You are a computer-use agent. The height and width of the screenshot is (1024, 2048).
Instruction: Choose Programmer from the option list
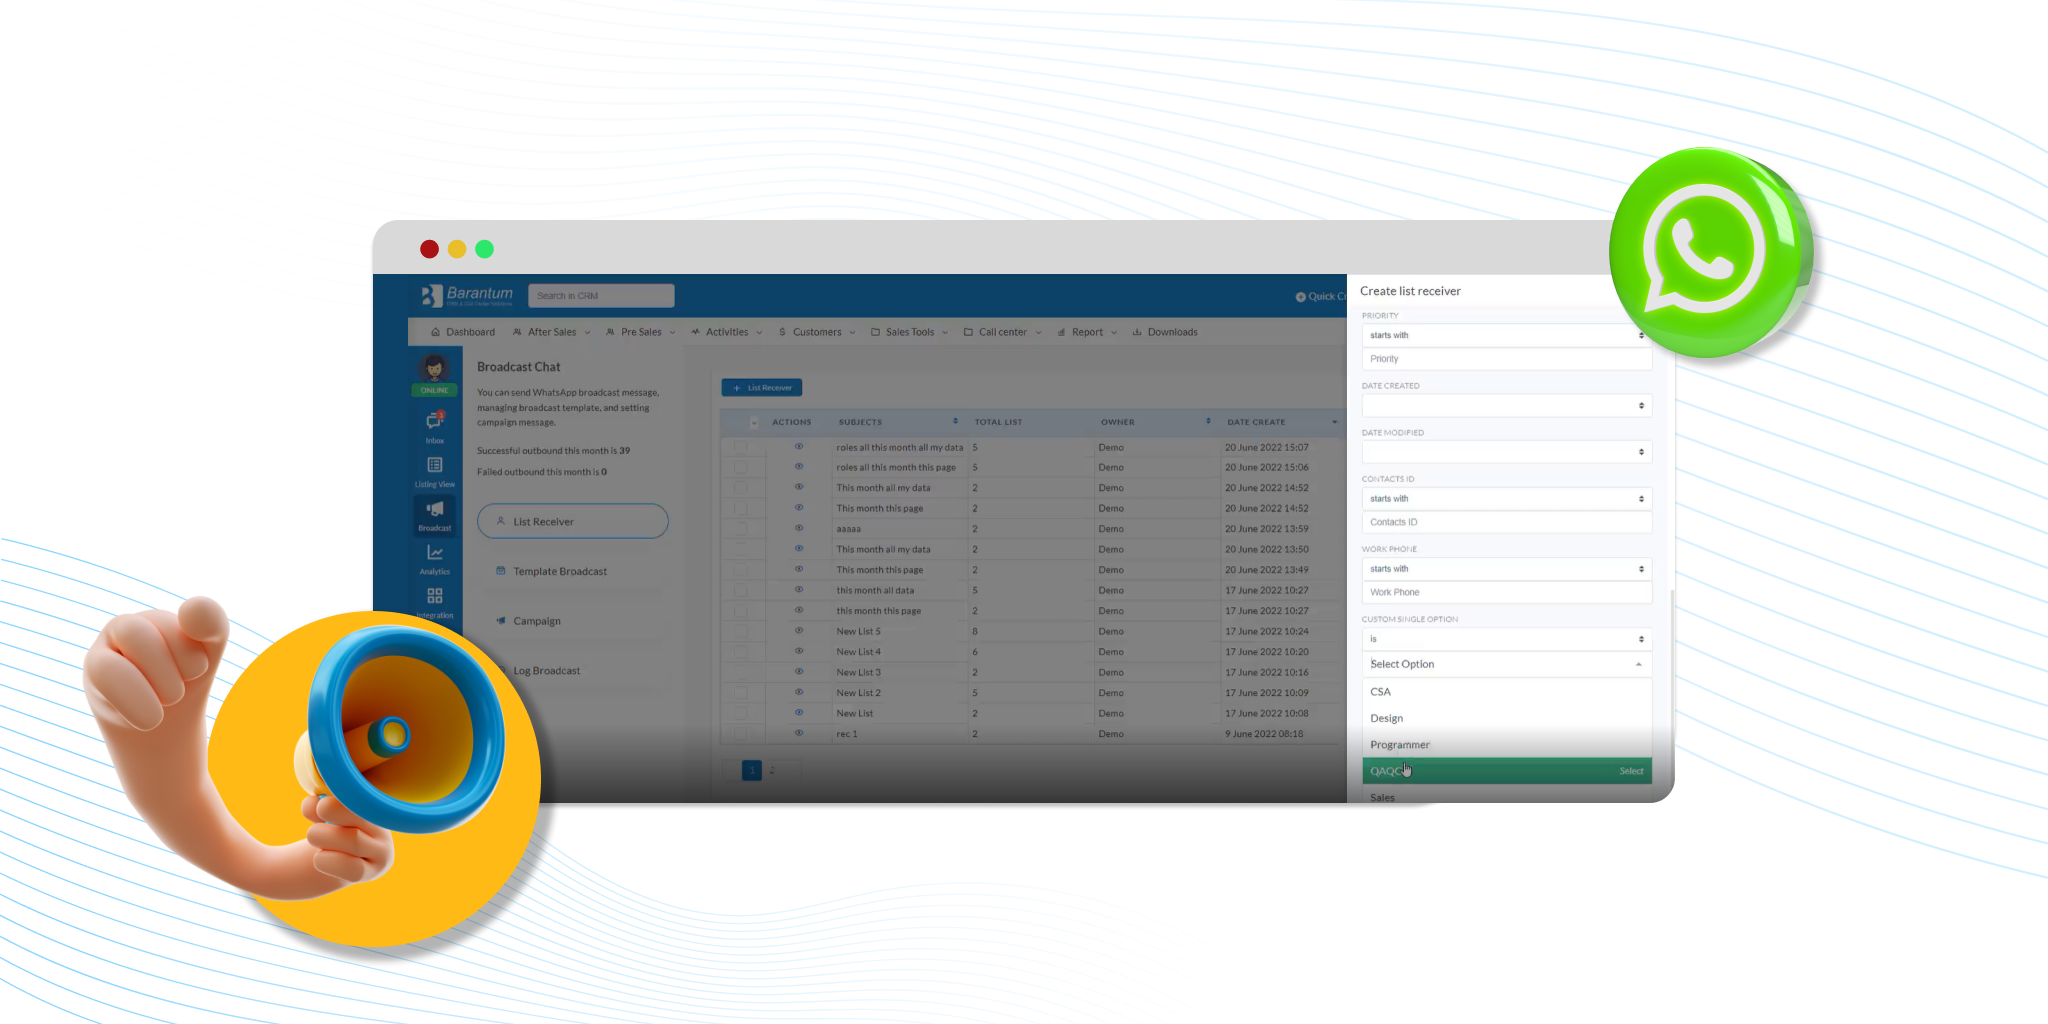coord(1506,744)
